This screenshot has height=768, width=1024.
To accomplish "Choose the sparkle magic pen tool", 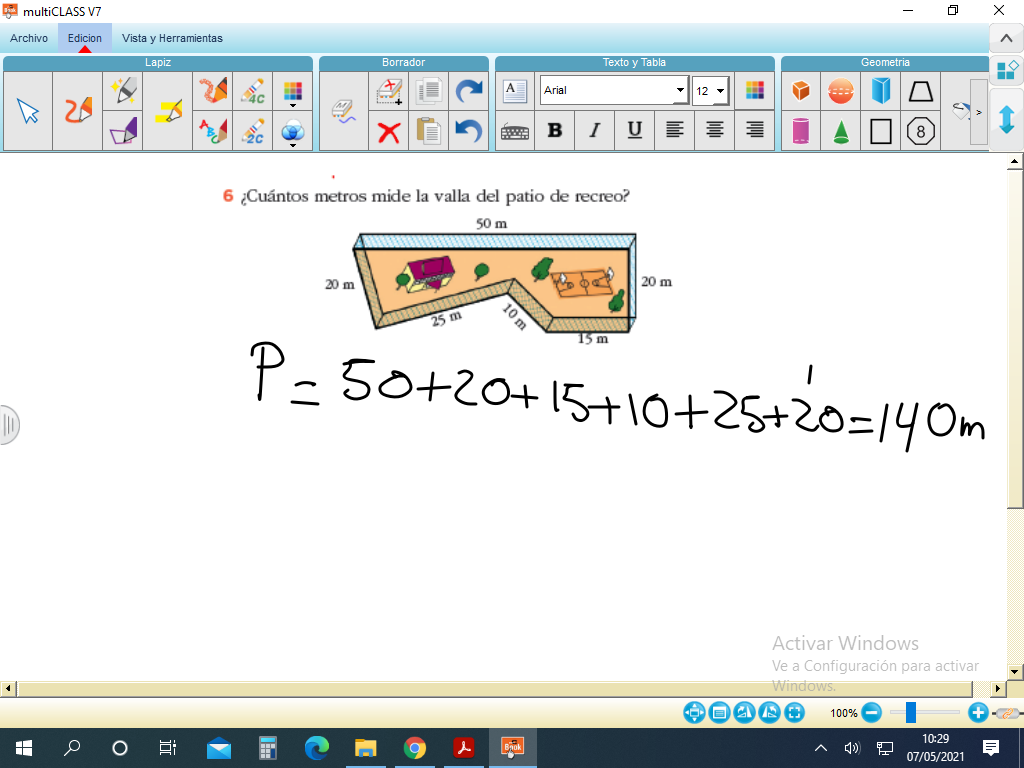I will click(x=123, y=91).
